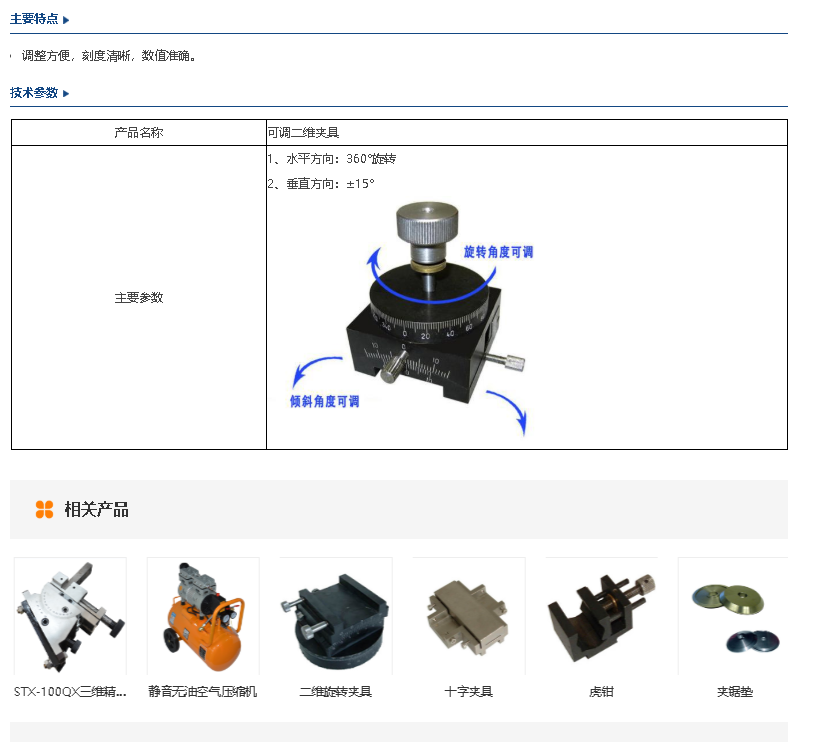Click the 二维旋转夹具 product name link
This screenshot has height=742, width=822.
click(336, 692)
